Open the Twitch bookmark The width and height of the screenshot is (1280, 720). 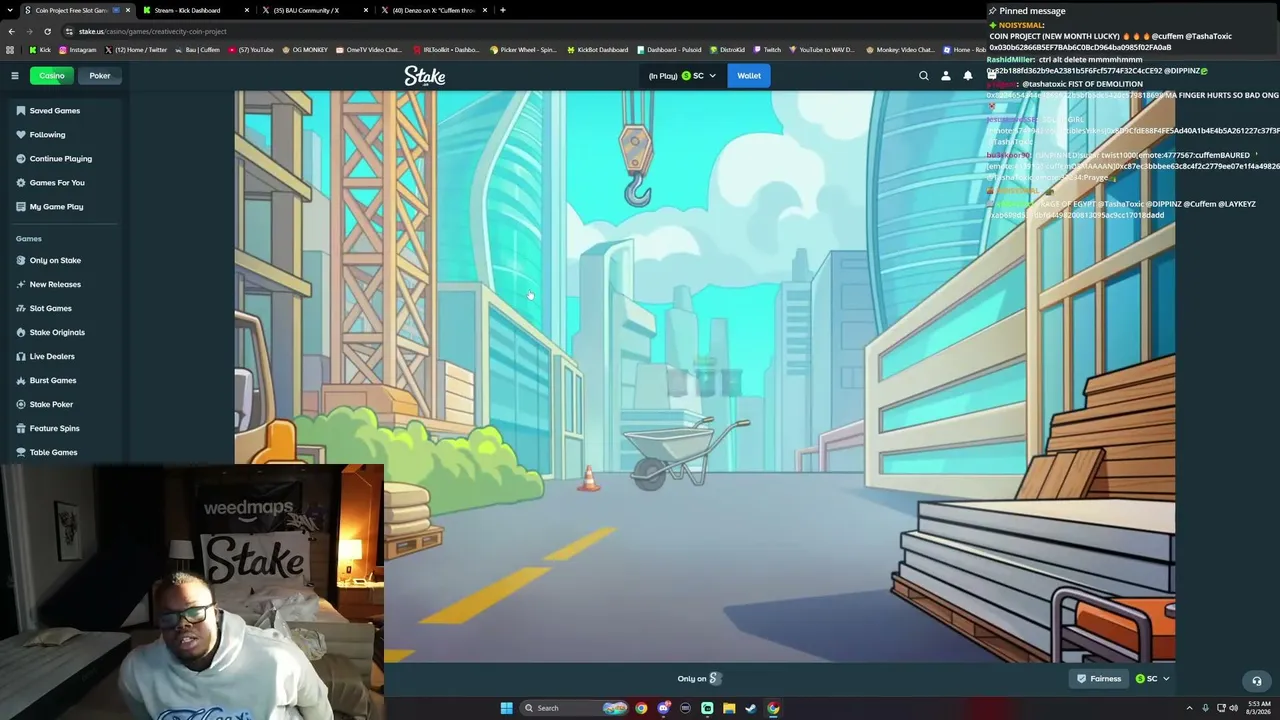767,49
